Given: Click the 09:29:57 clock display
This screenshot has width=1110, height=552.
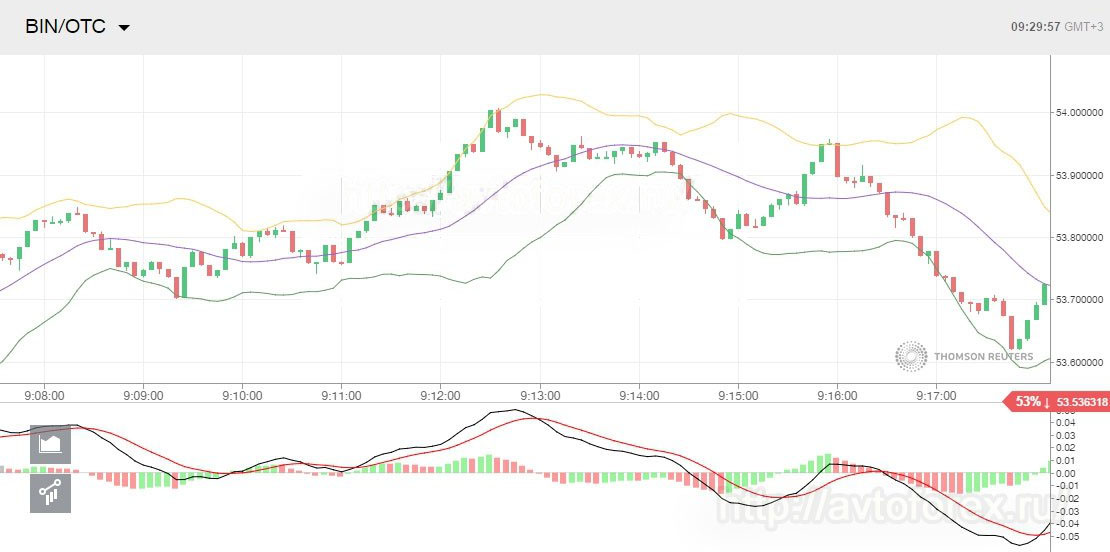Looking at the screenshot, I should point(1035,27).
